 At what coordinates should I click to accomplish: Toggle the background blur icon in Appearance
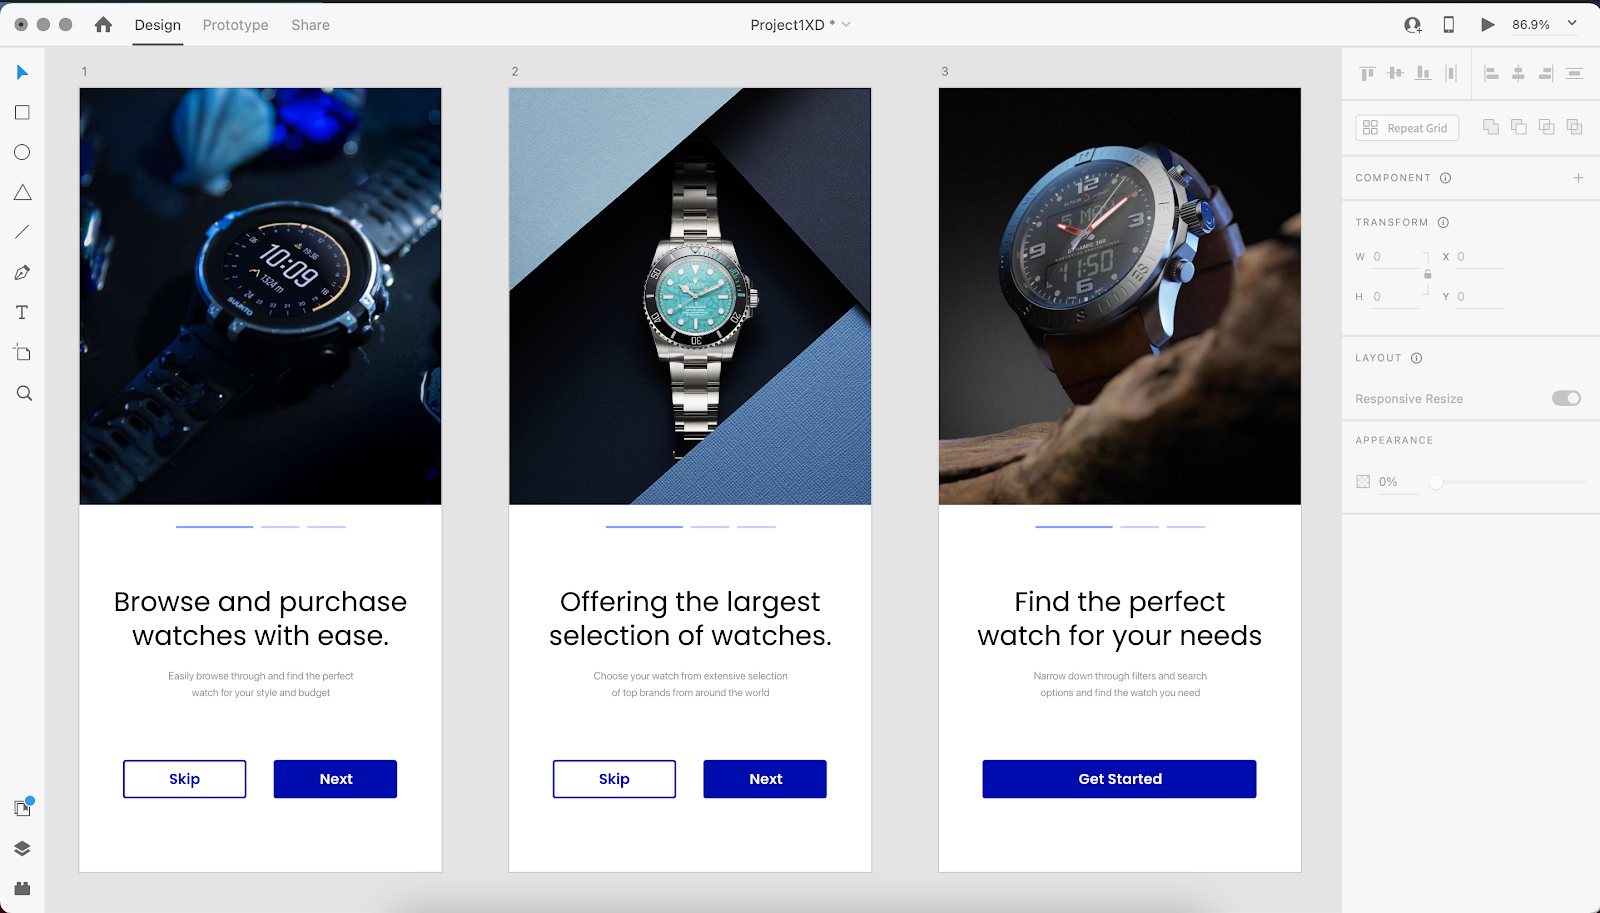point(1363,481)
